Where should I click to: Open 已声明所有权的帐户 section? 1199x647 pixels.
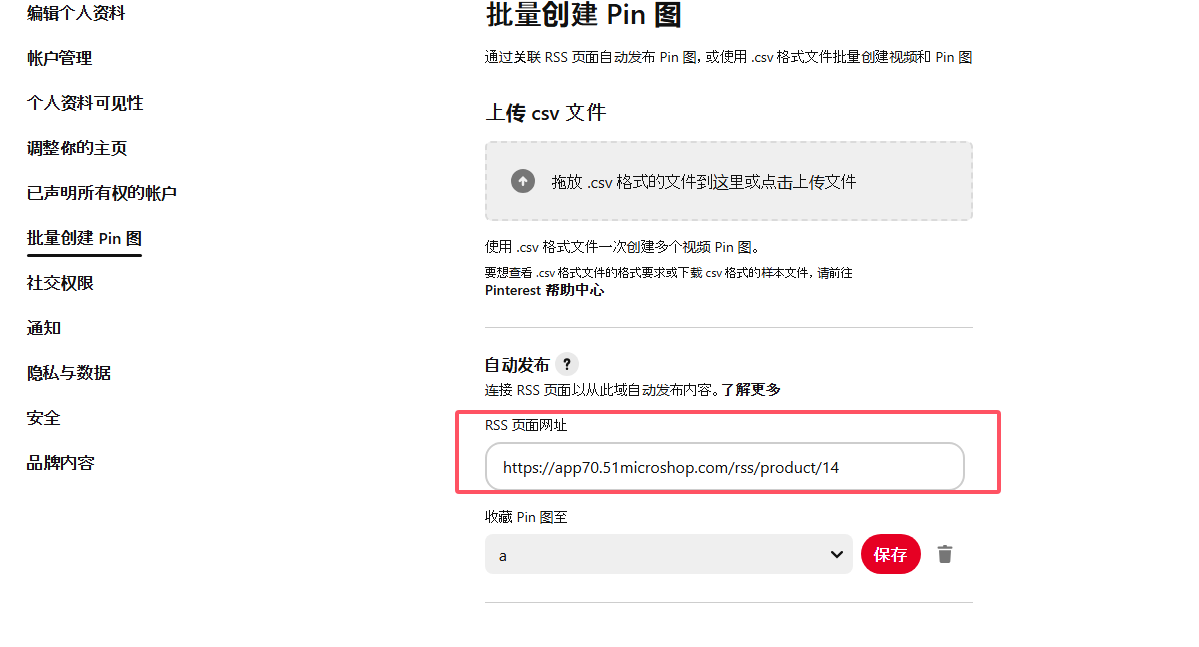pos(102,194)
